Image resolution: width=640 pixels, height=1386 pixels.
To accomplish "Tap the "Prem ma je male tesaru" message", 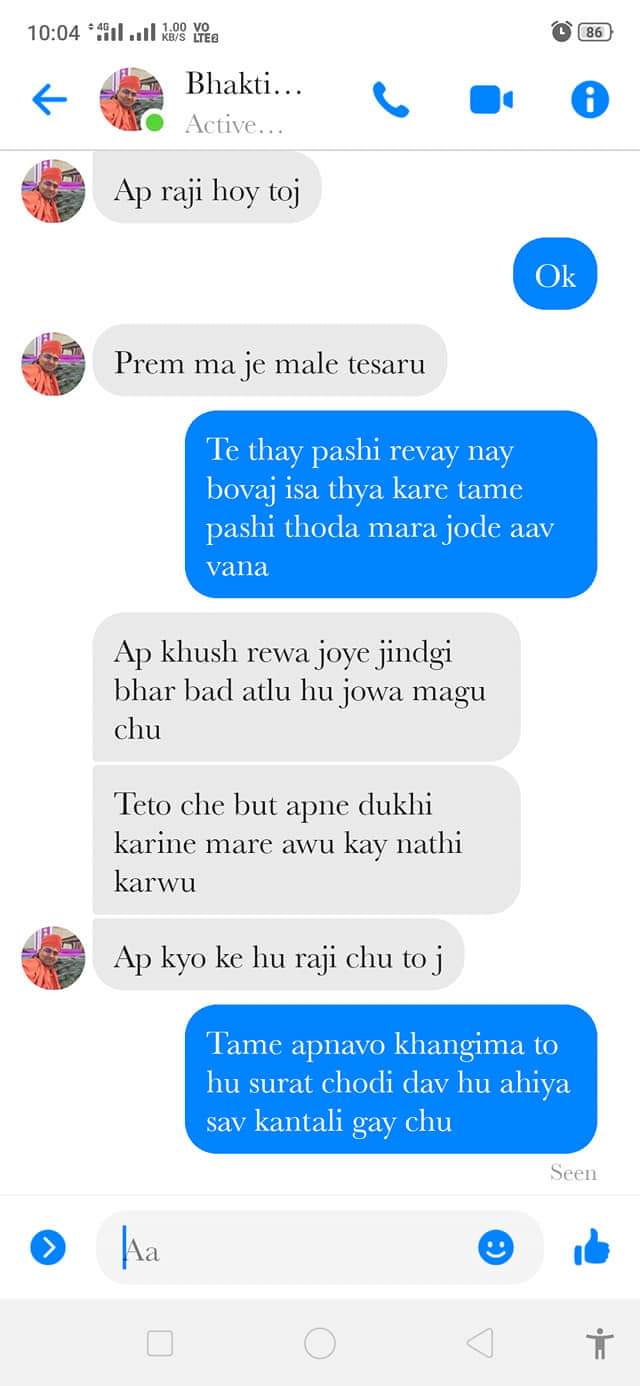I will coord(269,361).
